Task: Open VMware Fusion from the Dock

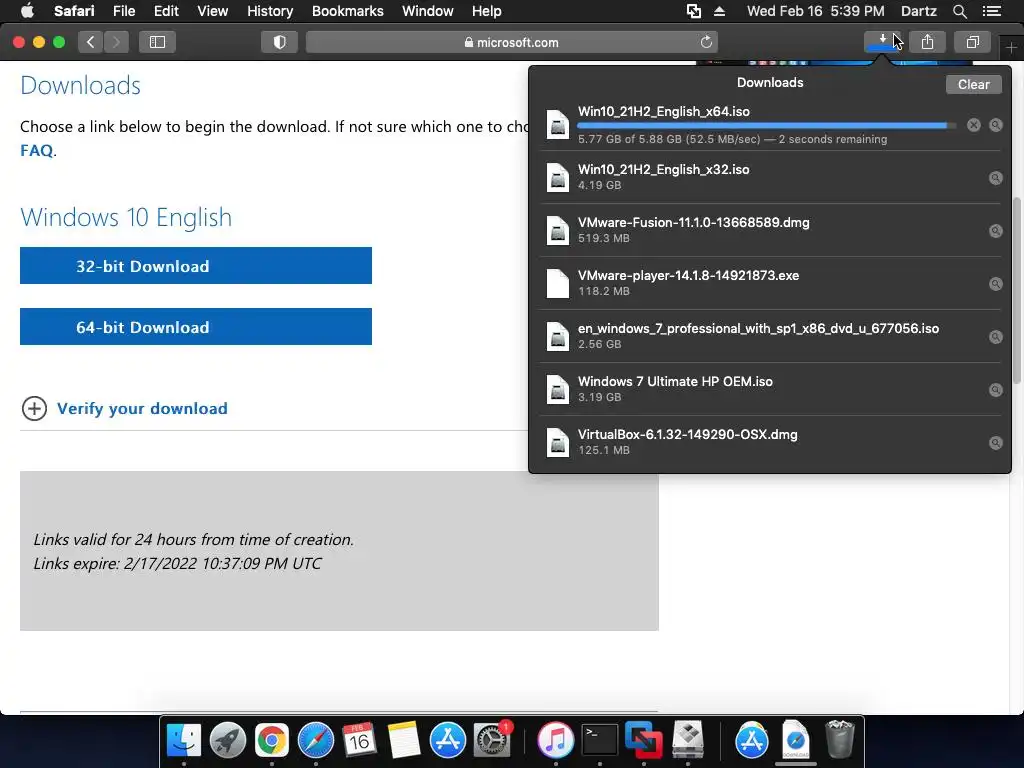Action: pyautogui.click(x=643, y=740)
